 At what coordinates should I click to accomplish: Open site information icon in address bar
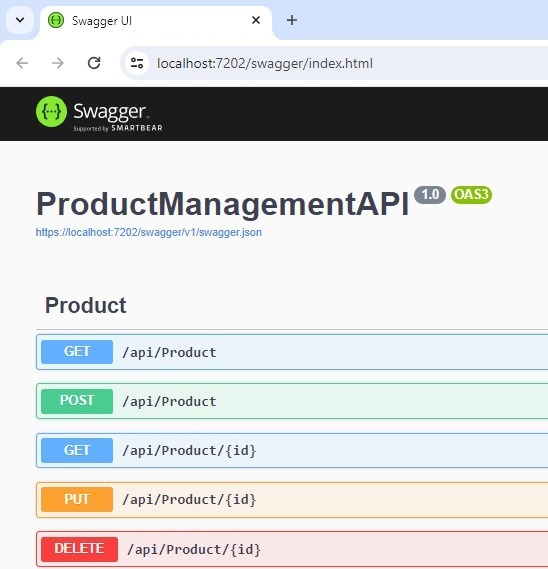click(137, 63)
